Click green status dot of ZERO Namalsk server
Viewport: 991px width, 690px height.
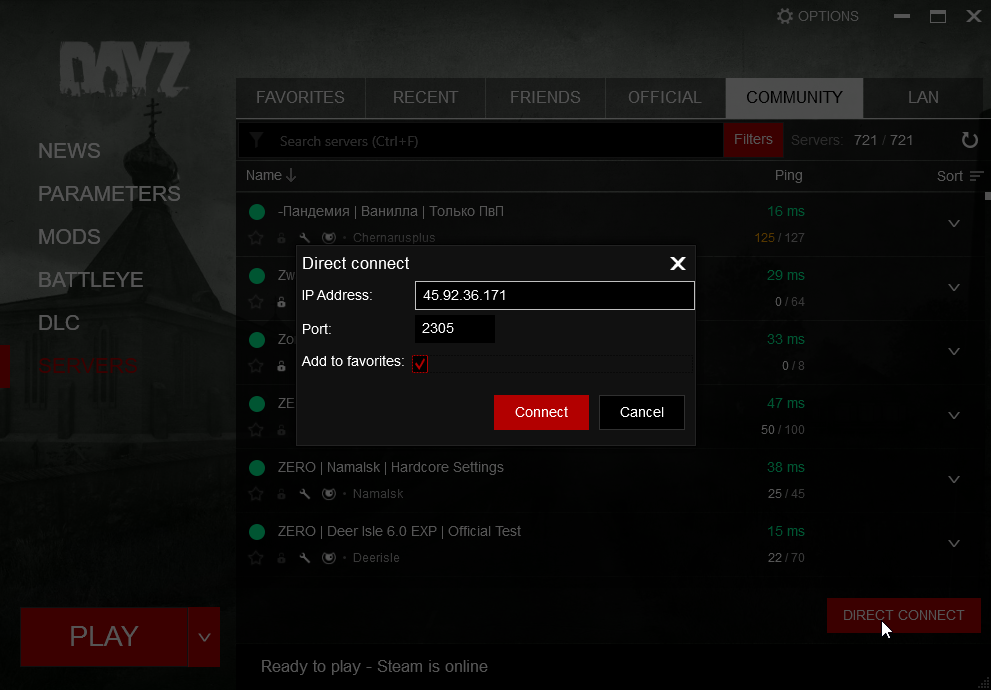pyautogui.click(x=257, y=468)
